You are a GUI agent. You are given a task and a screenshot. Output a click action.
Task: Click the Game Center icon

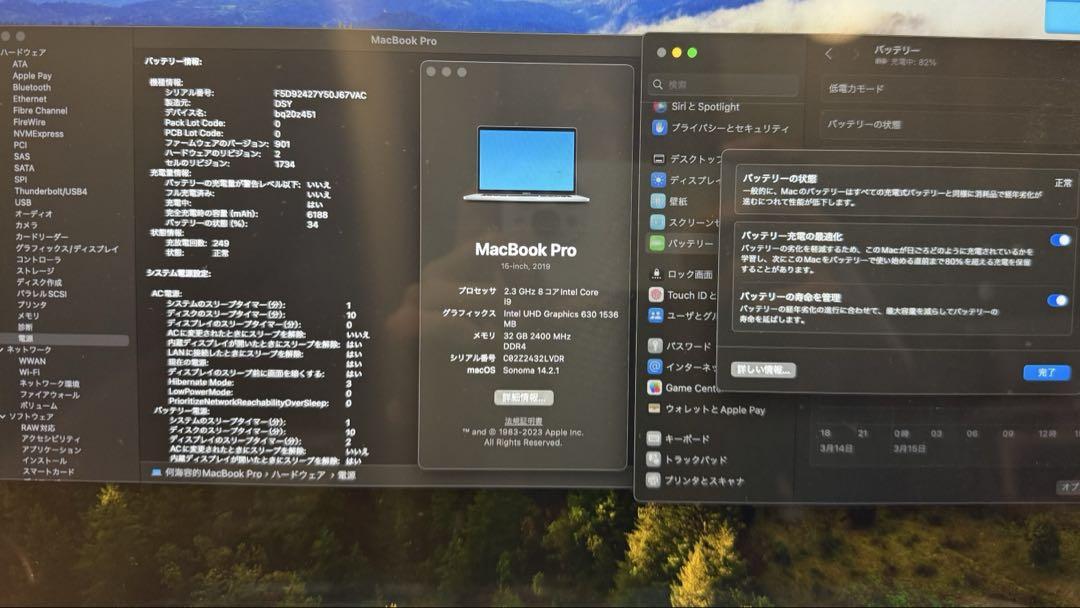[x=654, y=388]
